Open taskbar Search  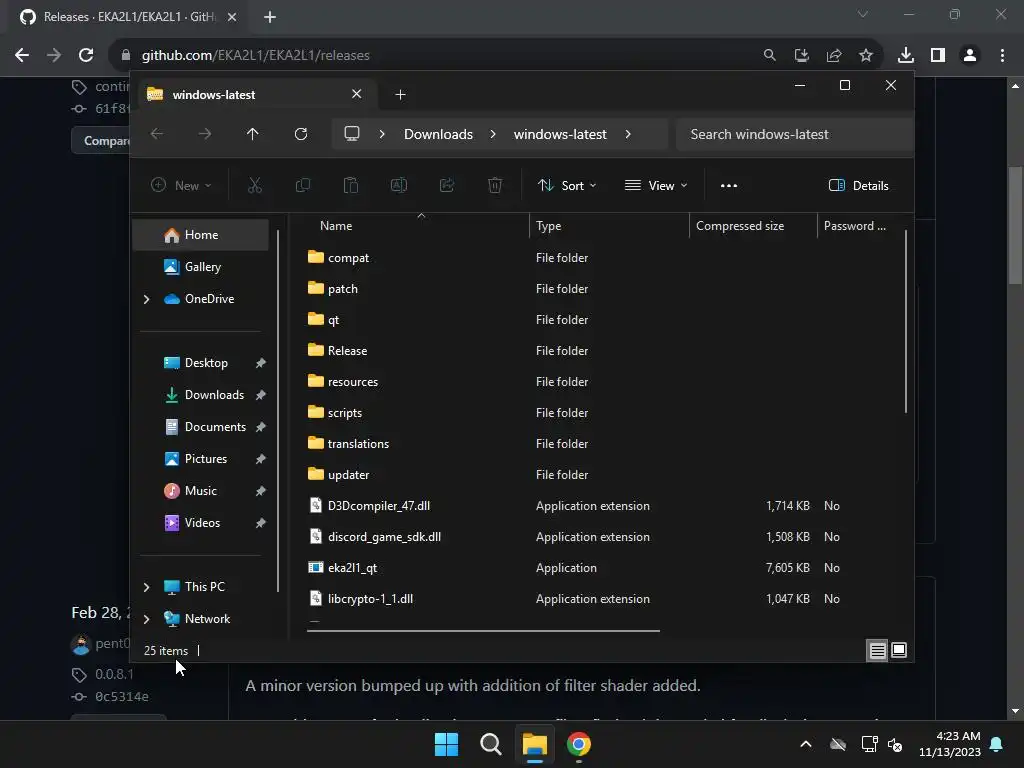490,744
